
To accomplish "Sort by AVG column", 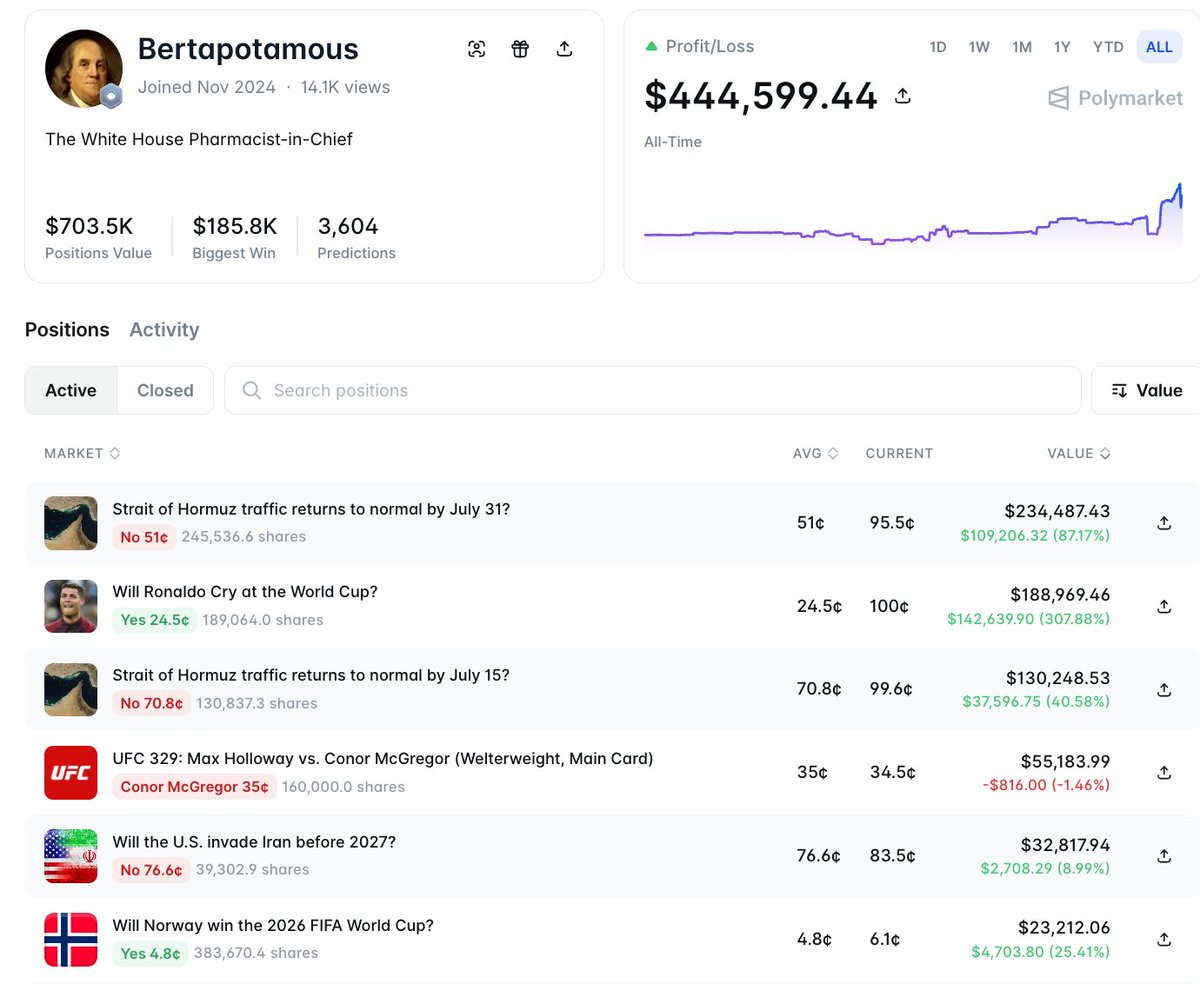I will click(x=815, y=453).
